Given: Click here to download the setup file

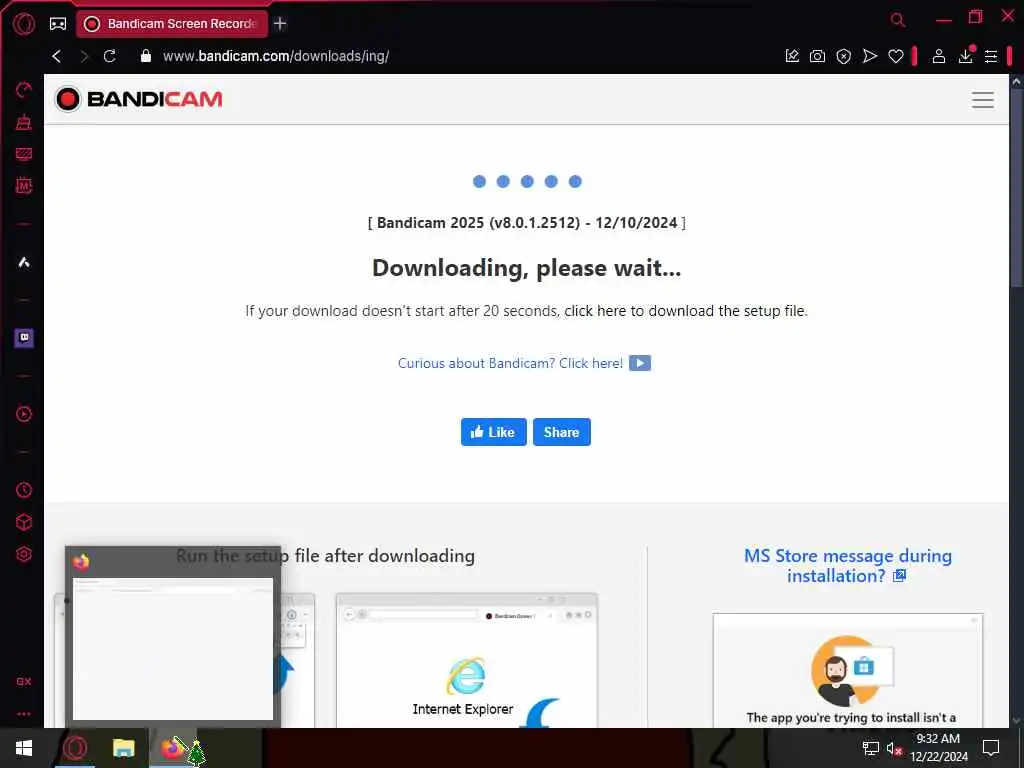Looking at the screenshot, I should click(685, 311).
